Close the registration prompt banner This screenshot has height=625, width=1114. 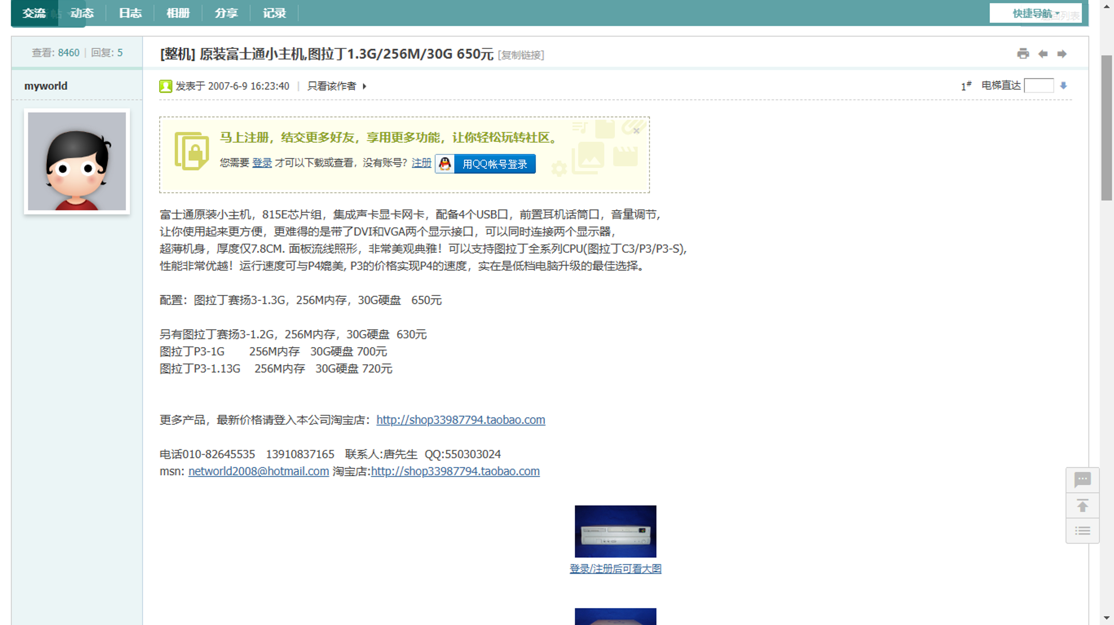pos(636,130)
